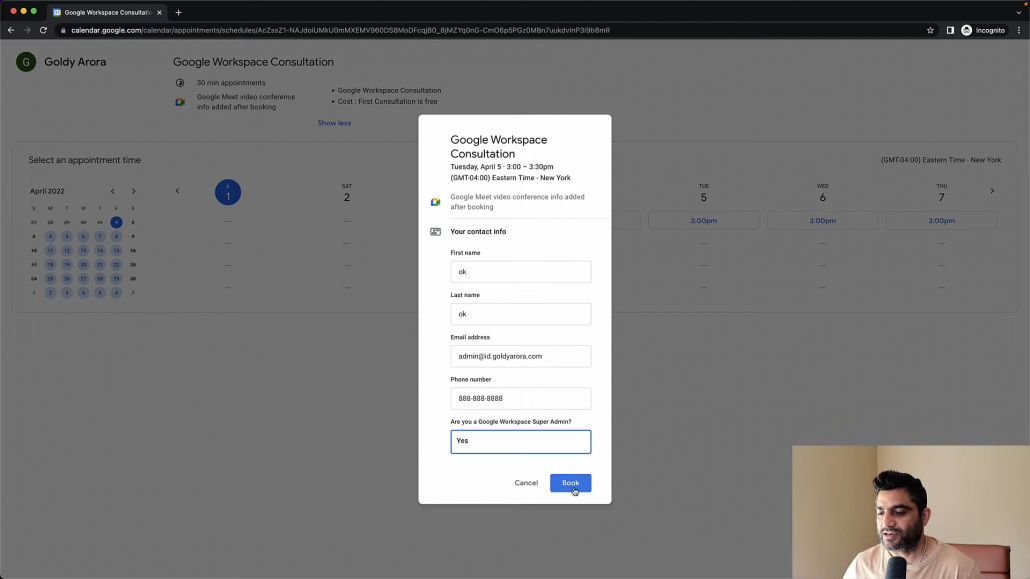1030x579 pixels.
Task: Select Thursday 7 3:00pm slot
Action: point(941,221)
